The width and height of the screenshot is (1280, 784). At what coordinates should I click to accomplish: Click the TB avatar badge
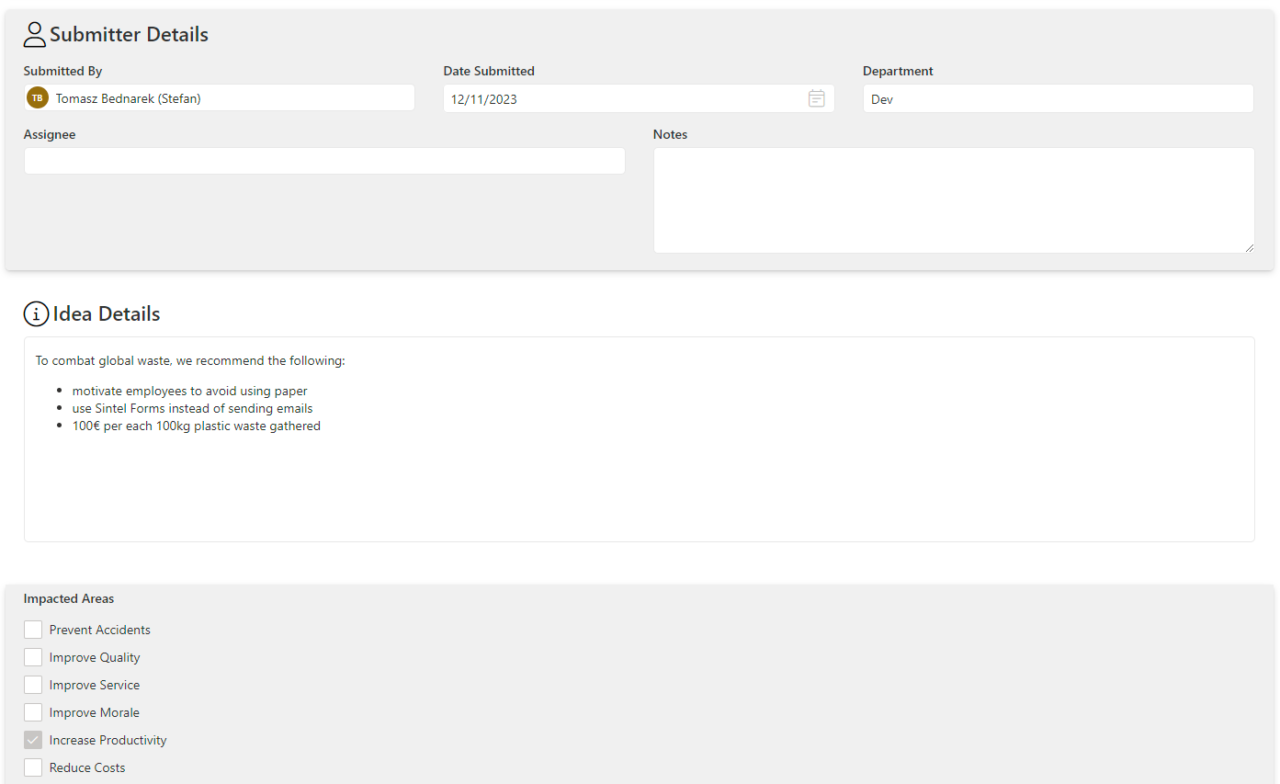coord(37,97)
